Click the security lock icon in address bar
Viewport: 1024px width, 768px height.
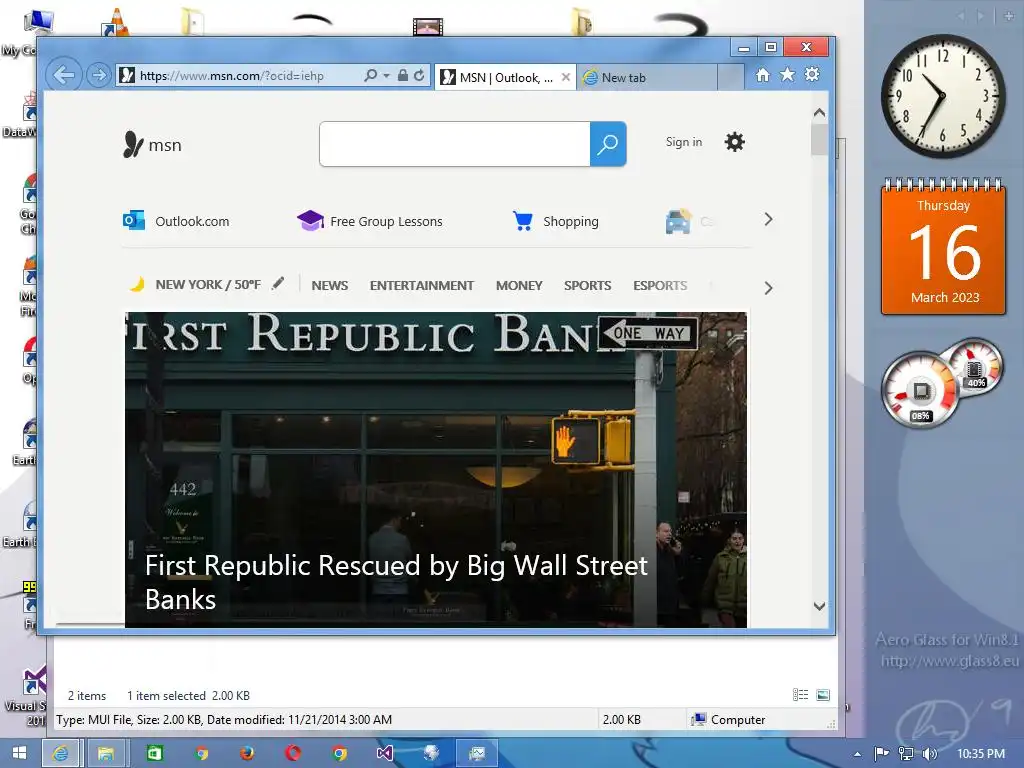403,75
